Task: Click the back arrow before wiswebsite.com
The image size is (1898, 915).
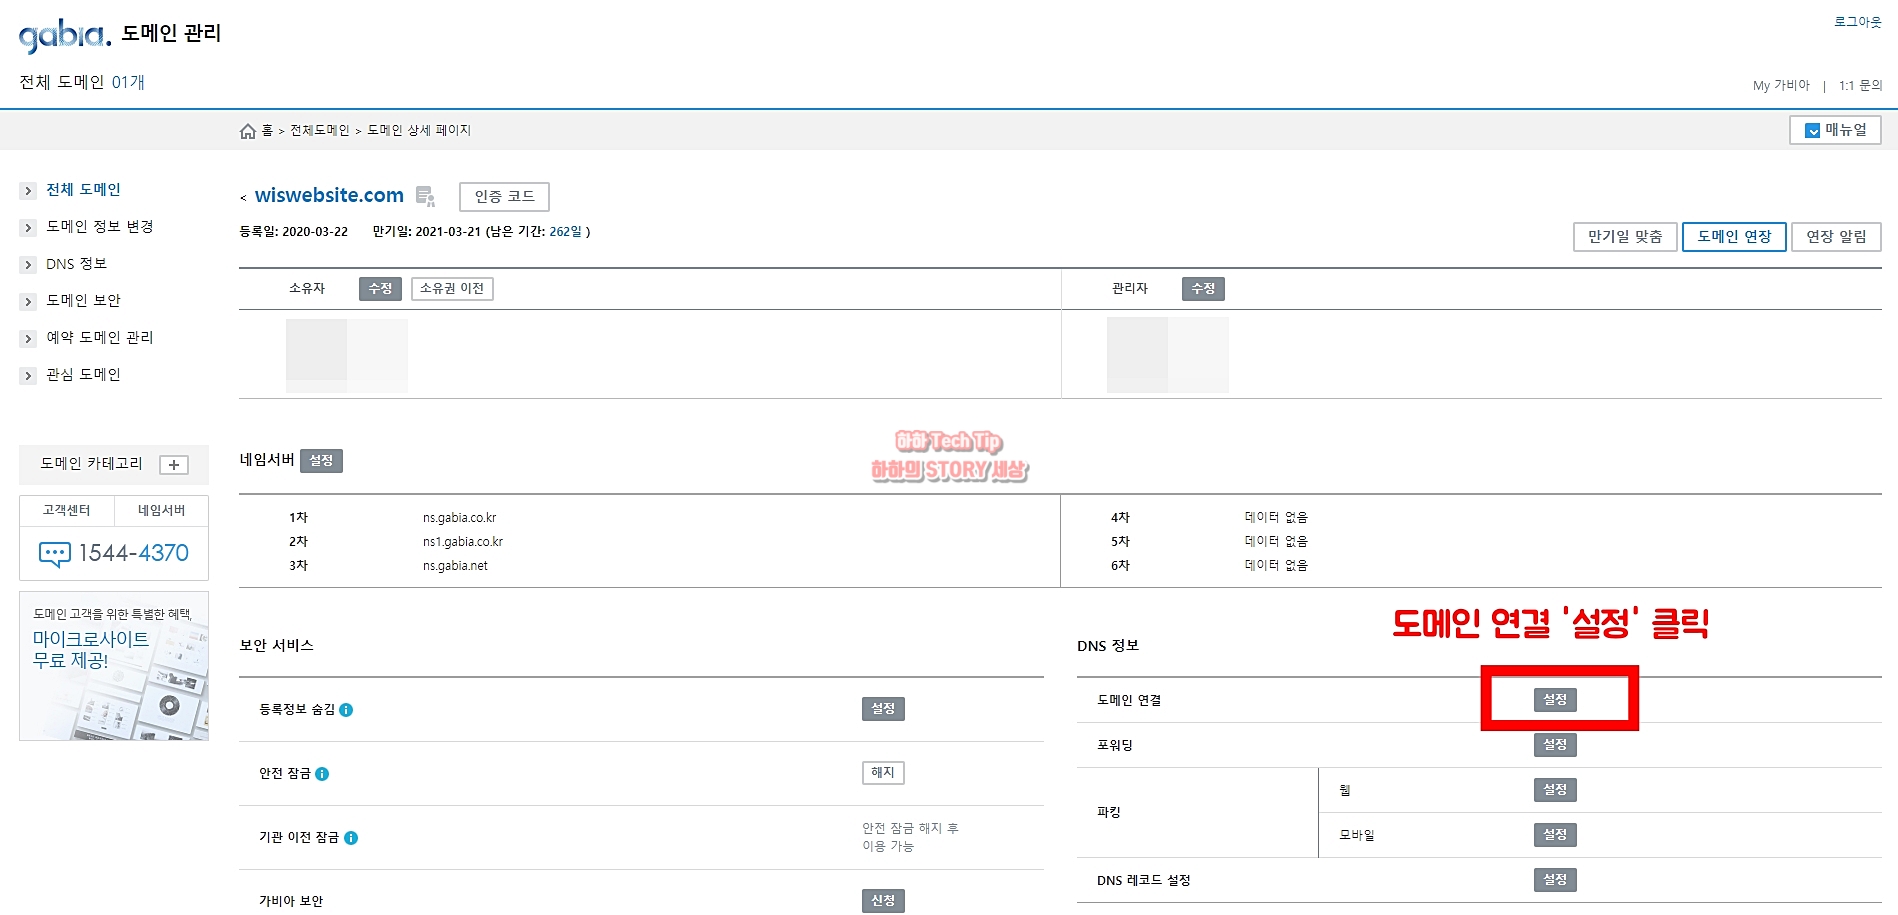Action: [x=243, y=198]
